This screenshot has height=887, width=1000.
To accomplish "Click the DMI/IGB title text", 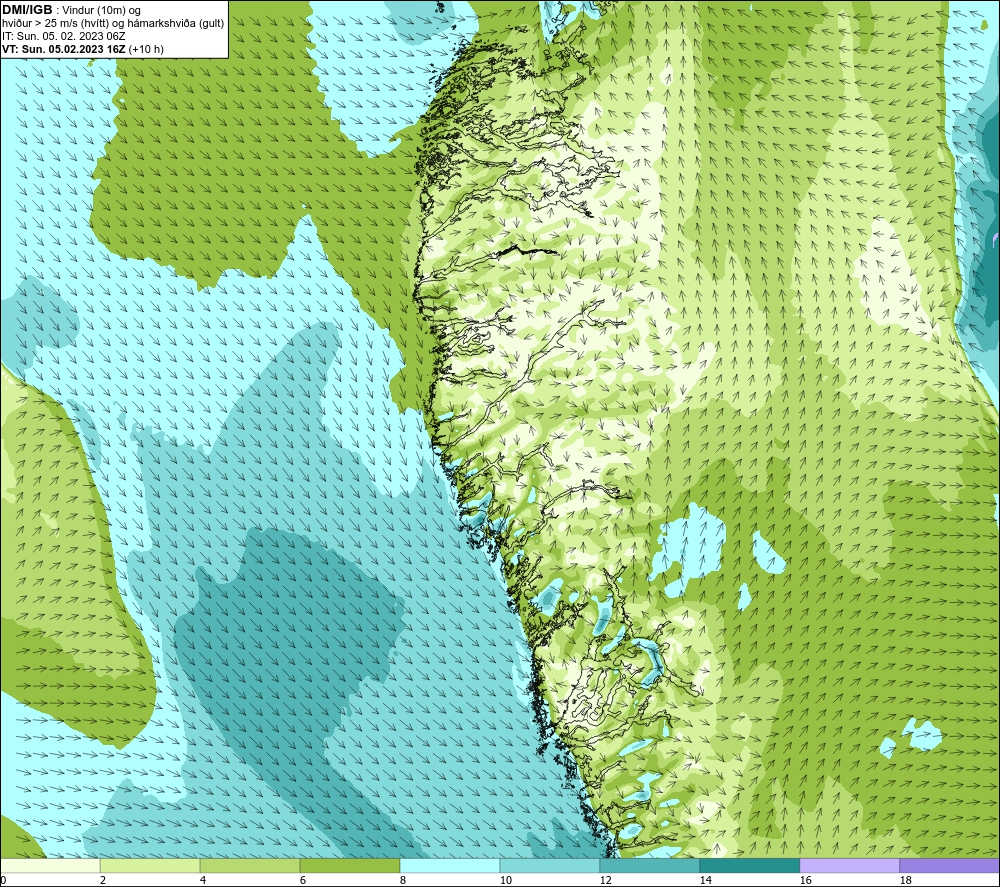I will coord(27,10).
